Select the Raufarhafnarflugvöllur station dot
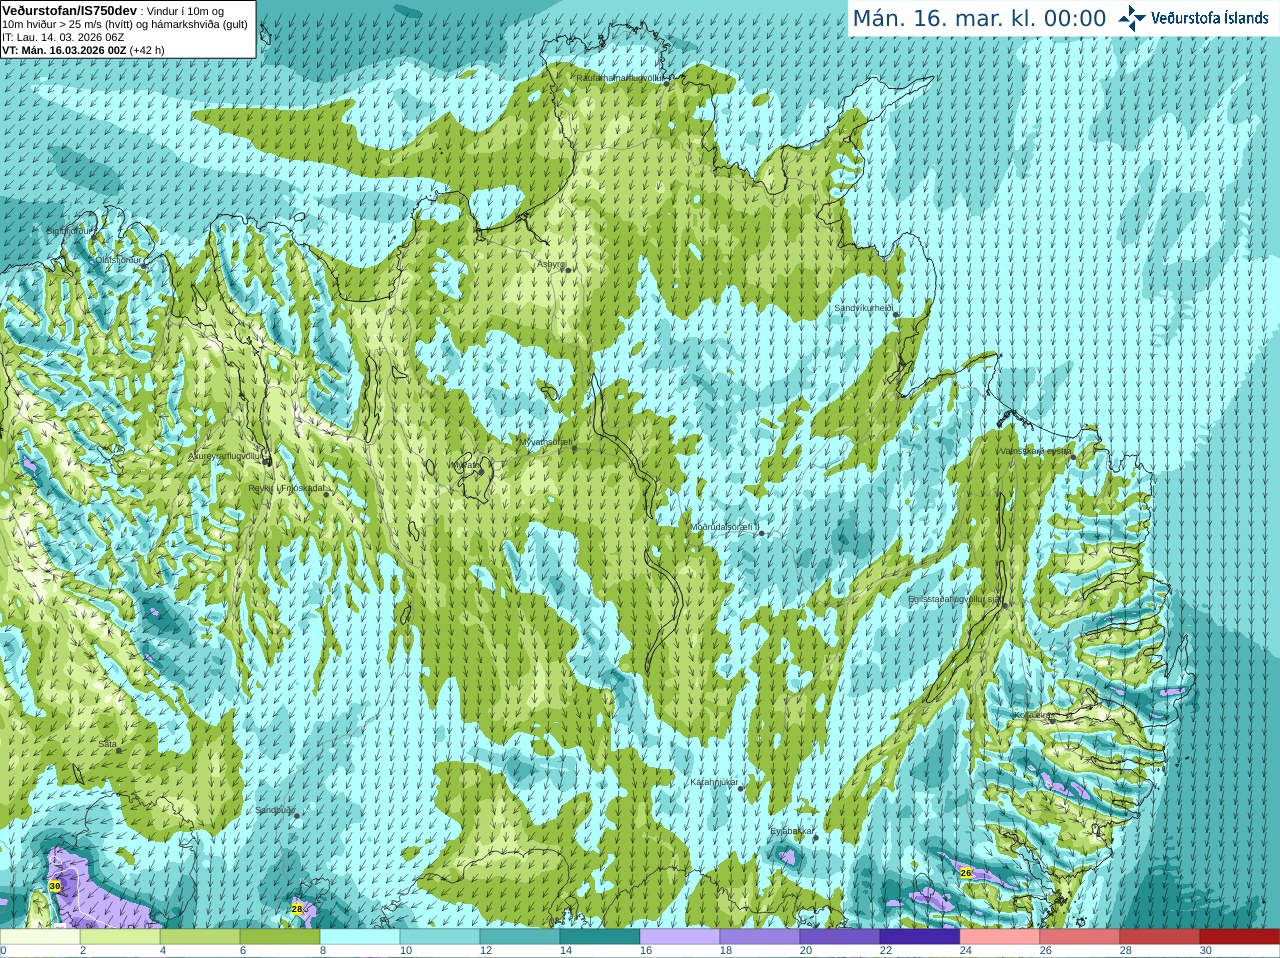The width and height of the screenshot is (1280, 958). pos(667,83)
